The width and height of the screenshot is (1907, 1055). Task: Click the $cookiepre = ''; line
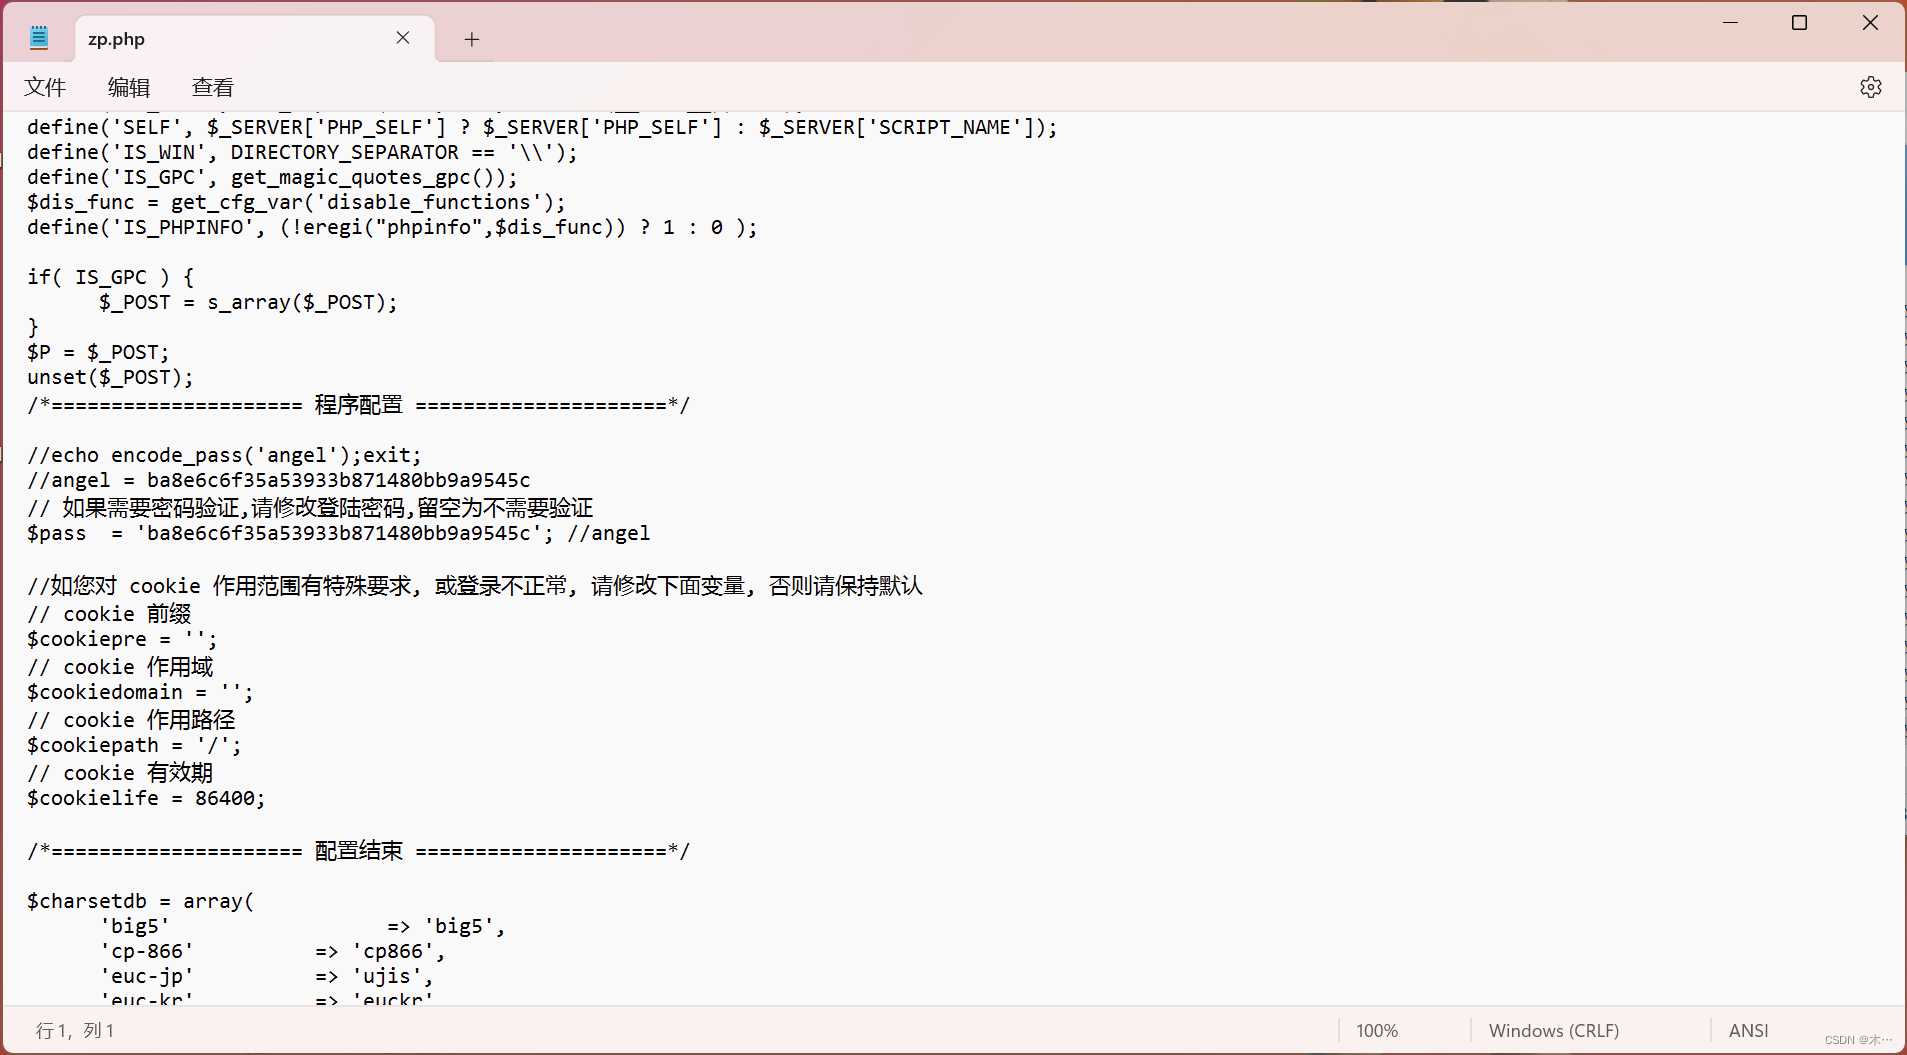point(122,639)
